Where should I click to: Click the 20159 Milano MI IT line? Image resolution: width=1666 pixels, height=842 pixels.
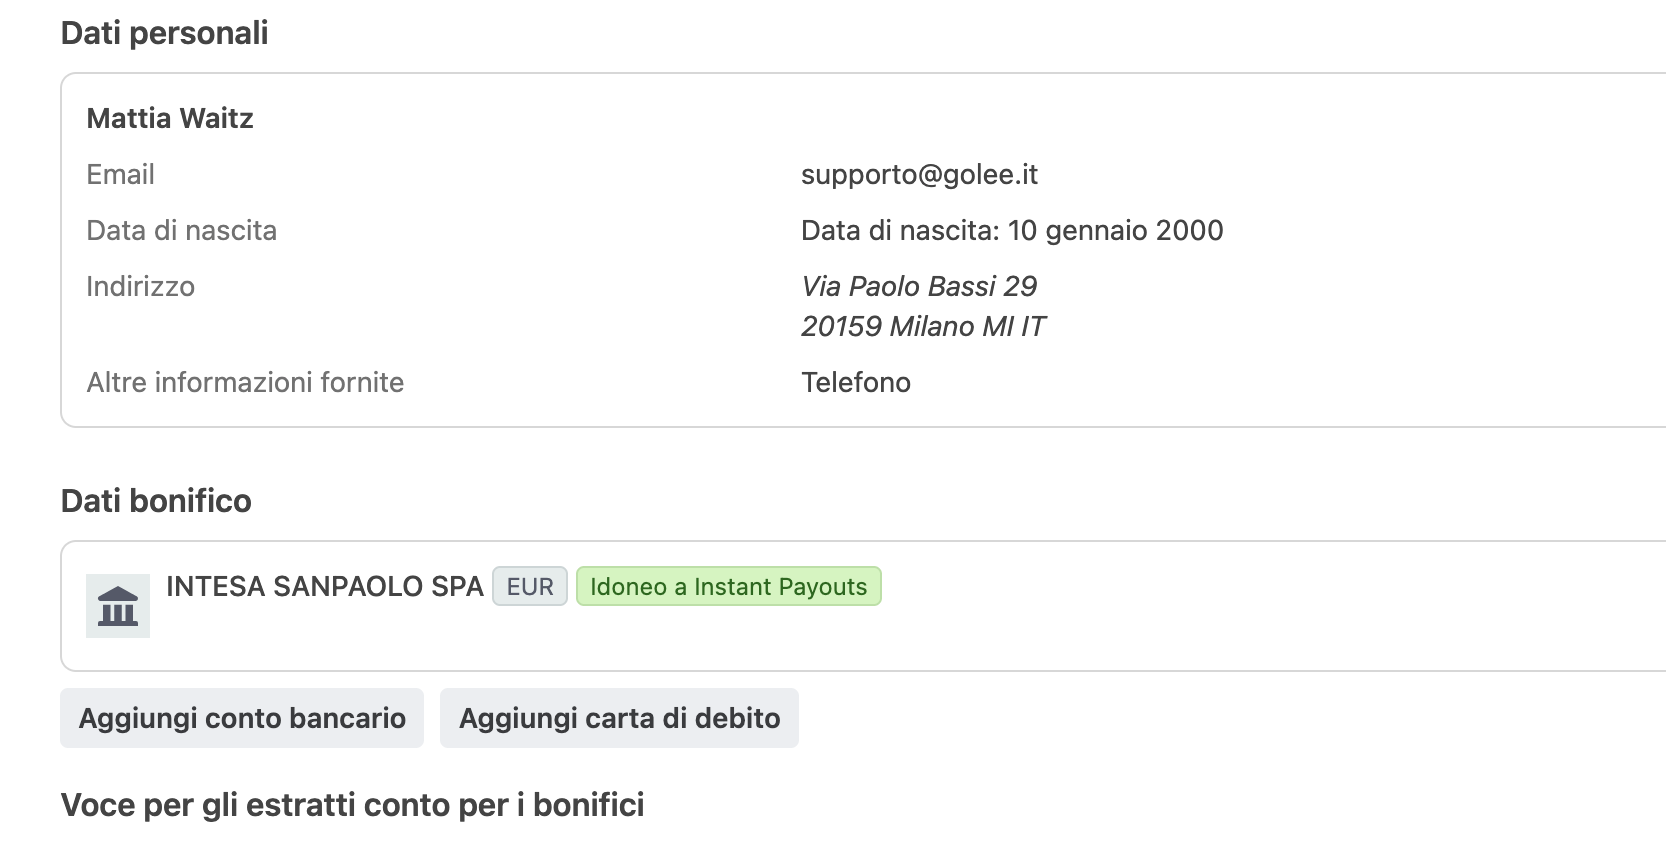[x=922, y=327]
